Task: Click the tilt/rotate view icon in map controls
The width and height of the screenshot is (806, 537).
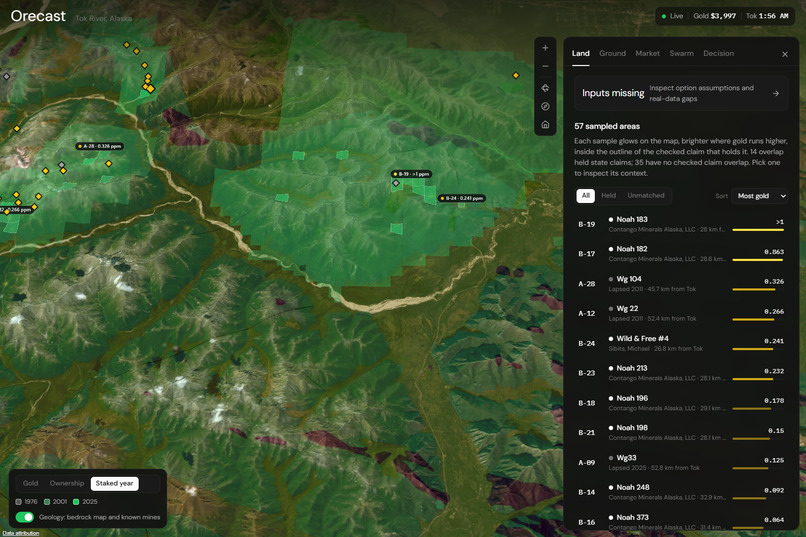Action: click(545, 88)
